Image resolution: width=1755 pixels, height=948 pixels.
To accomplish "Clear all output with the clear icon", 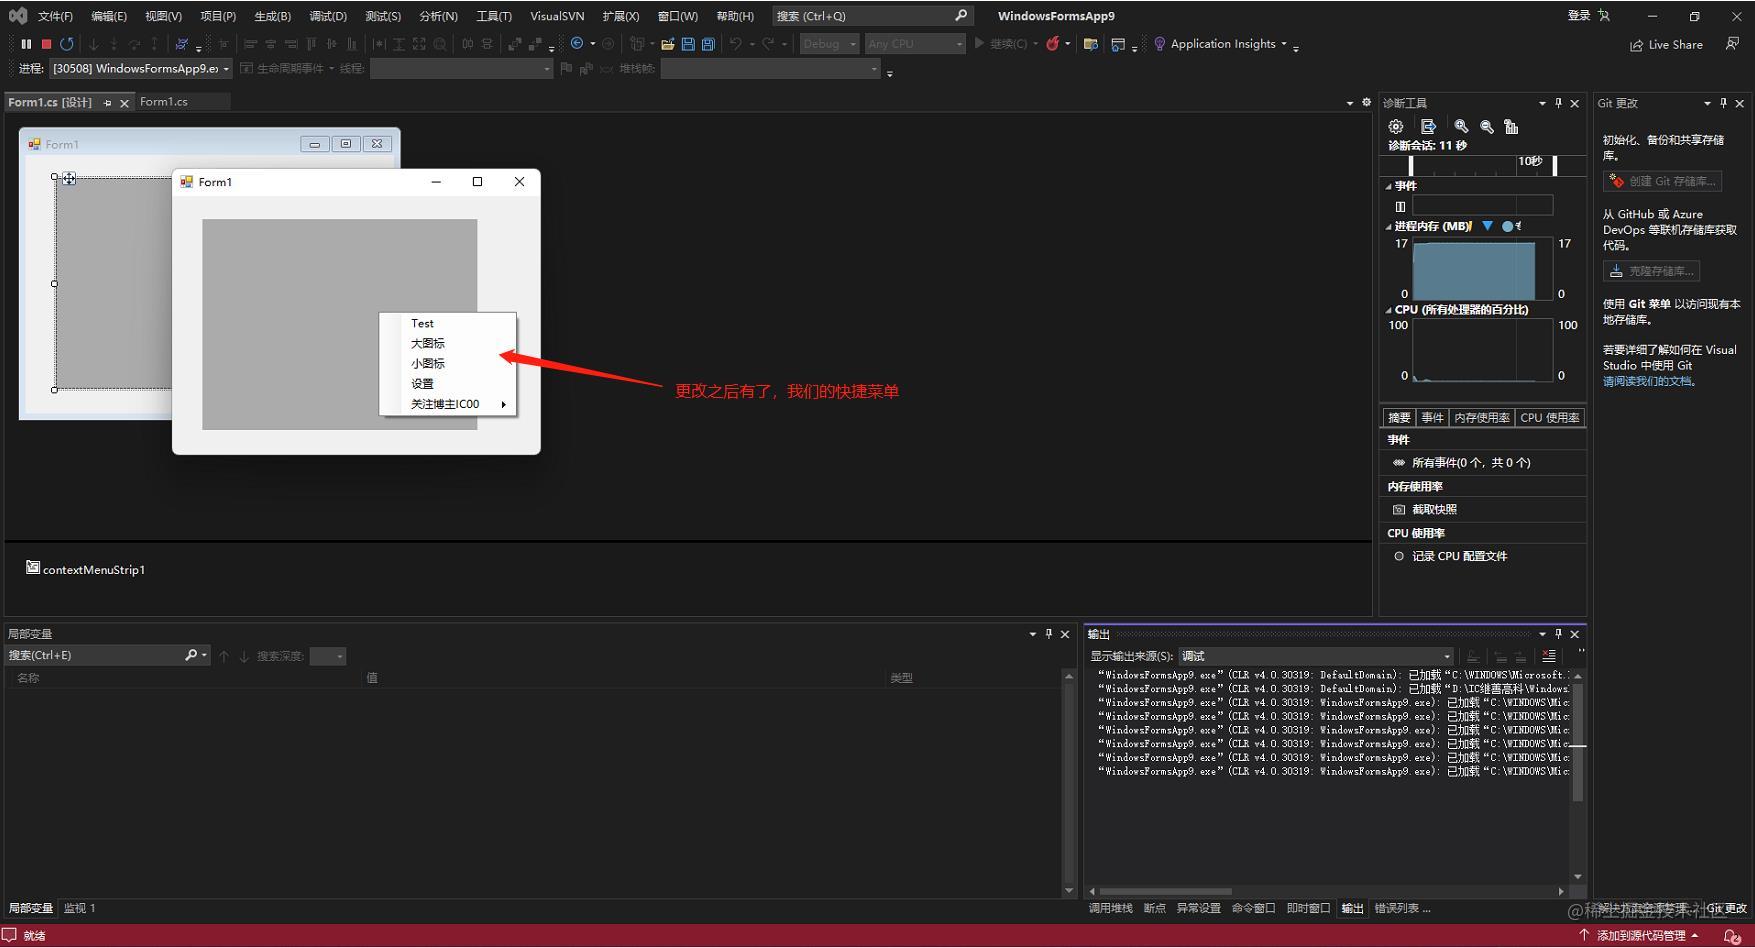I will point(1549,656).
